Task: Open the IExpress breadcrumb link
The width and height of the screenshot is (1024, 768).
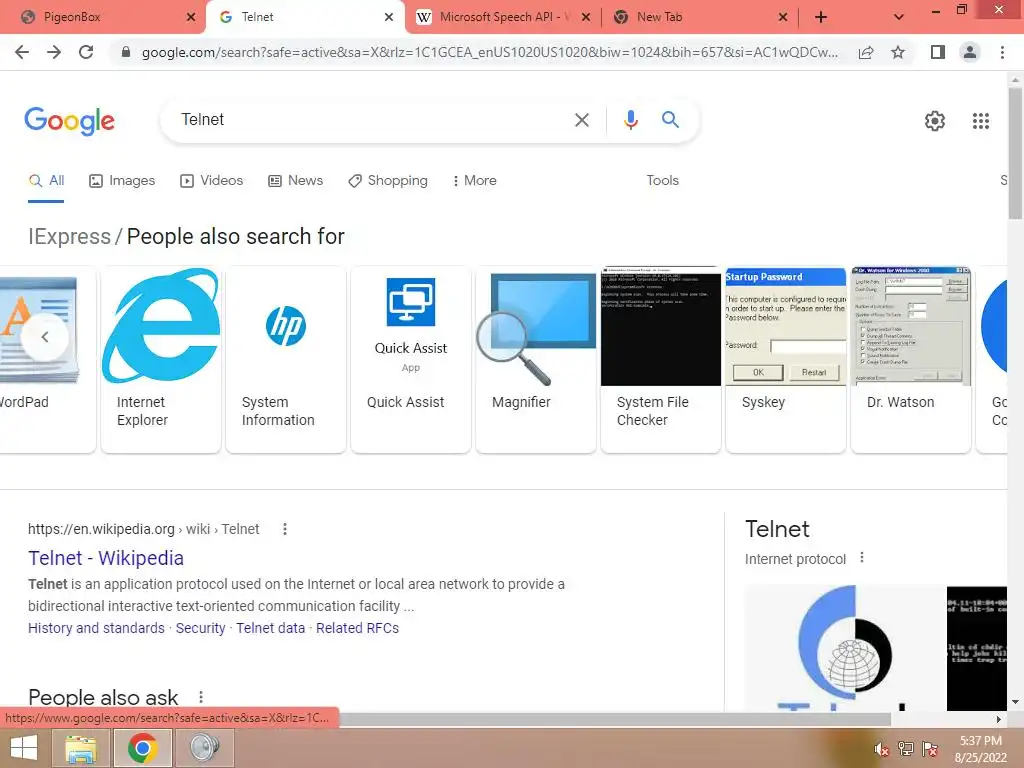Action: click(69, 236)
